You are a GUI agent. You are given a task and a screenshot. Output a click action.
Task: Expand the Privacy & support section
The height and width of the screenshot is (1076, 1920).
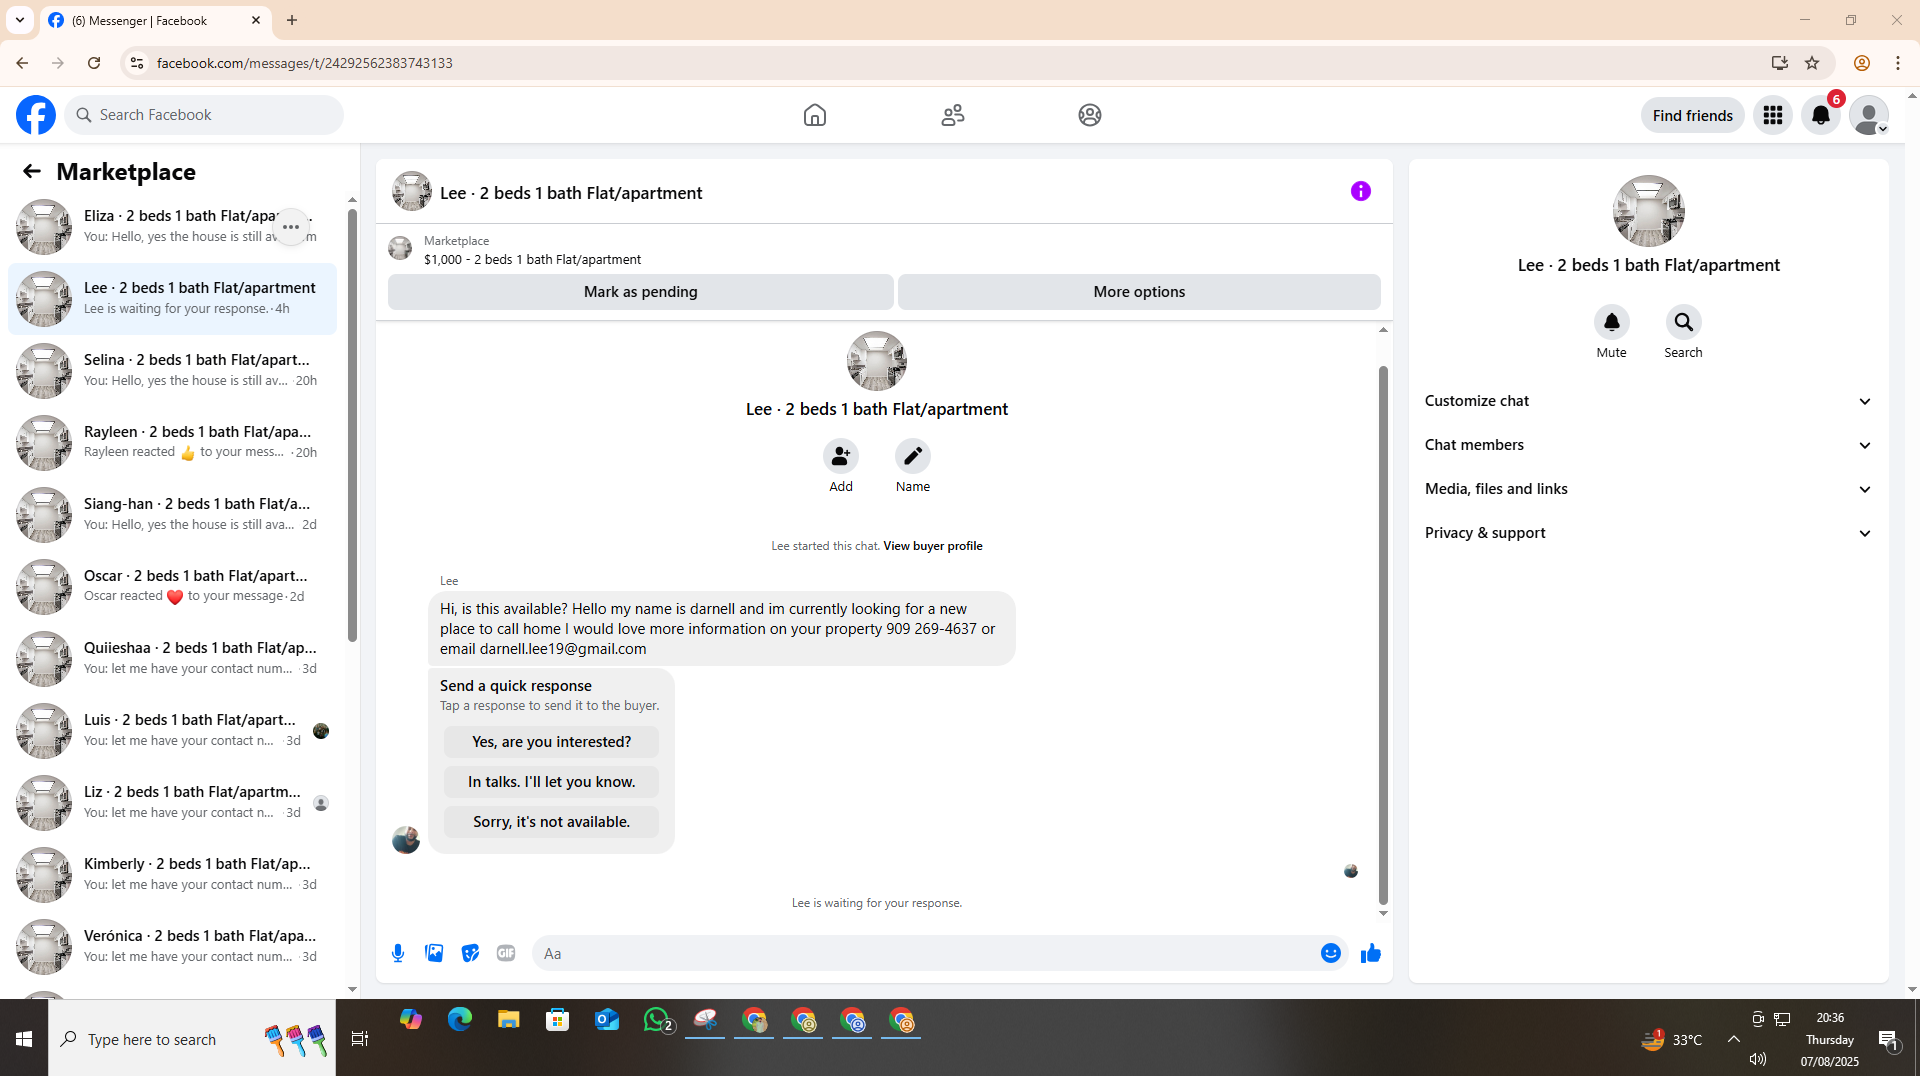point(1649,533)
